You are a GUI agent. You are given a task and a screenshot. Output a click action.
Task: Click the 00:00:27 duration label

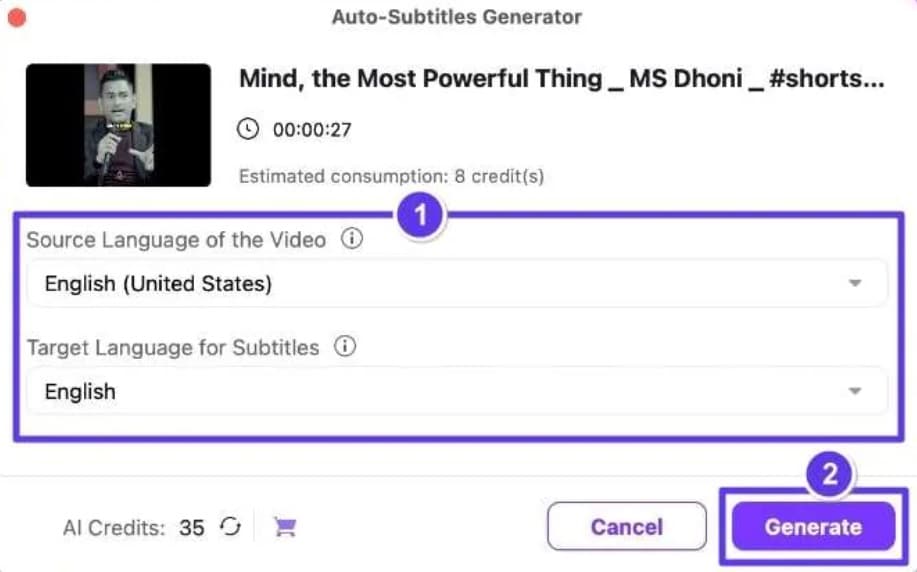[312, 130]
